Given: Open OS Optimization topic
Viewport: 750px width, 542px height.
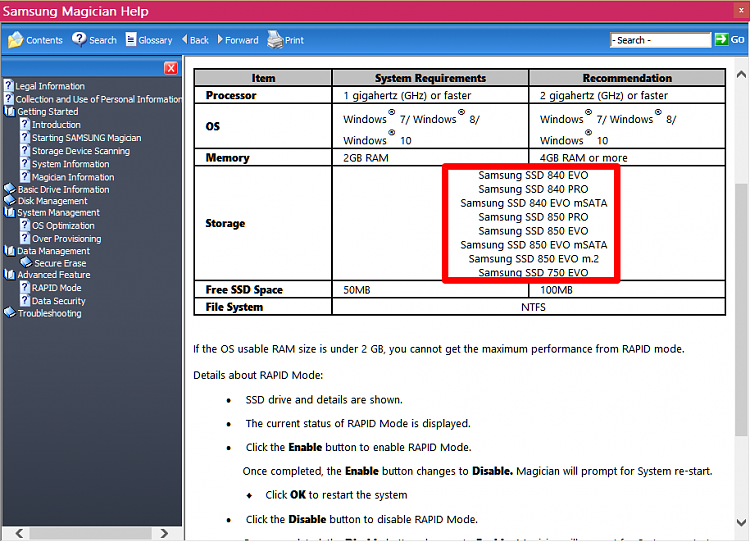Looking at the screenshot, I should point(63,226).
